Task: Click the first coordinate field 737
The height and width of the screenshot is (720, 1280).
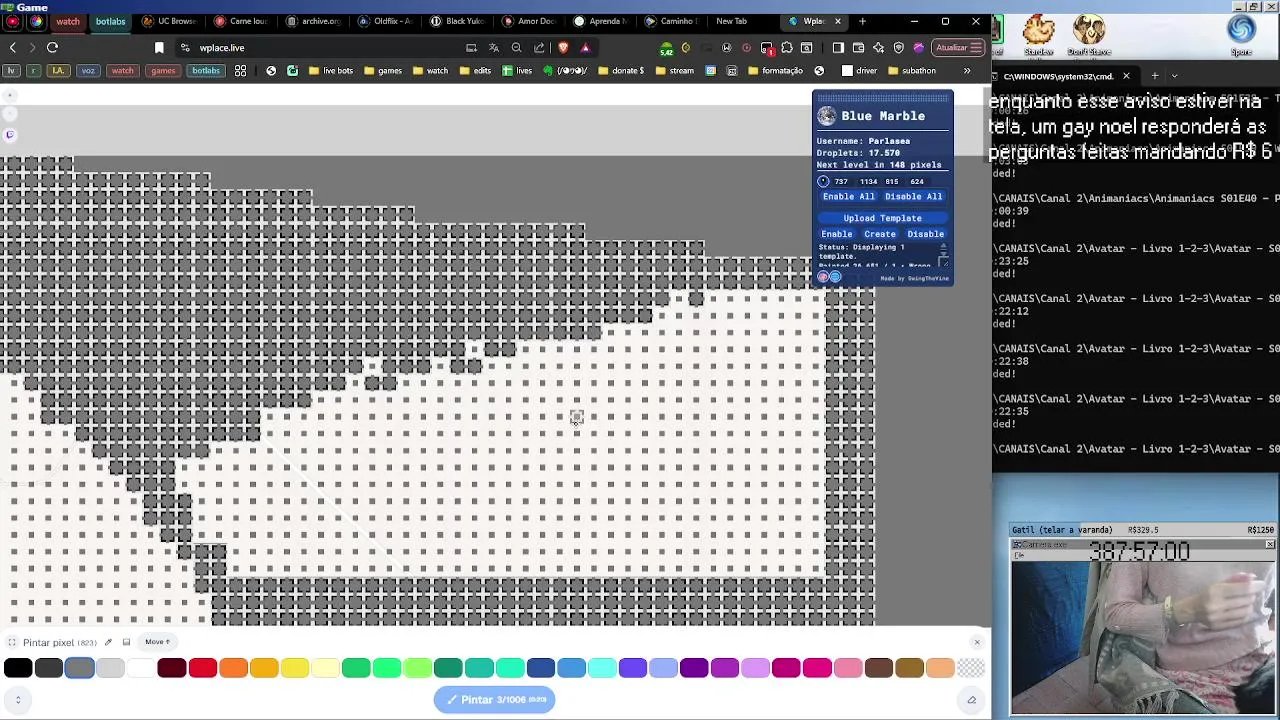Action: (x=841, y=182)
